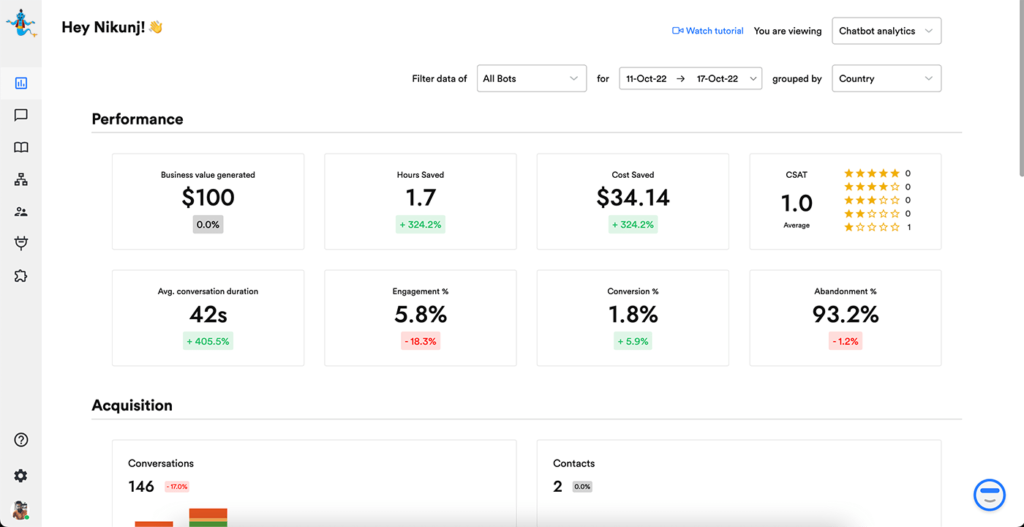Open the plug integrations icon in the sidebar
This screenshot has width=1024, height=527.
click(x=21, y=243)
